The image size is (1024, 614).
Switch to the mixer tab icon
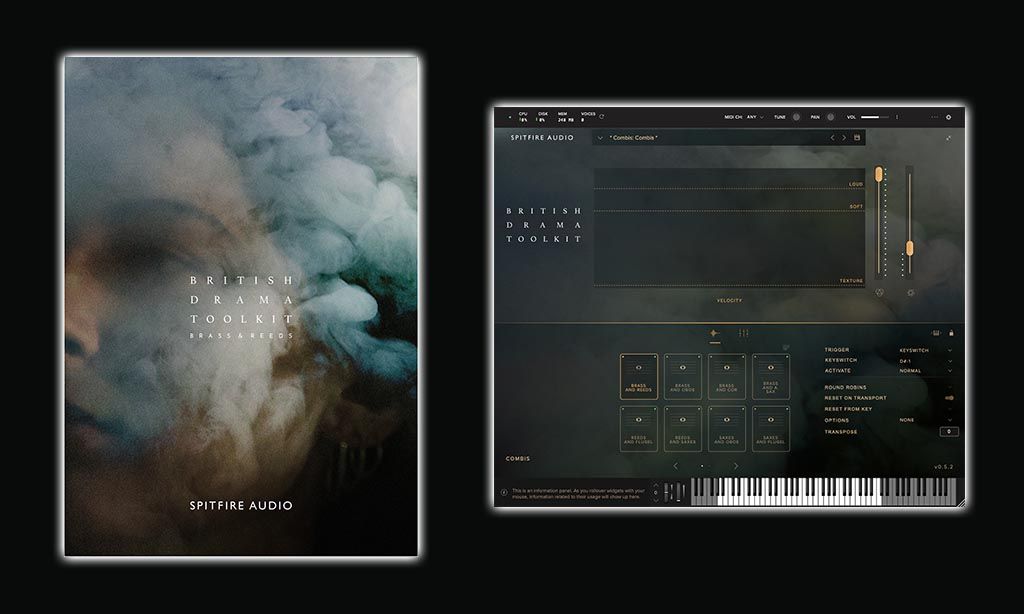[743, 334]
